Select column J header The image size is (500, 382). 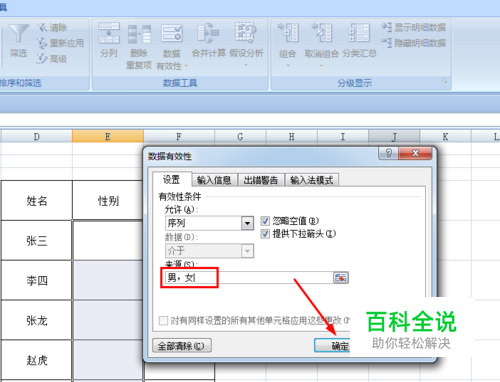pyautogui.click(x=394, y=136)
